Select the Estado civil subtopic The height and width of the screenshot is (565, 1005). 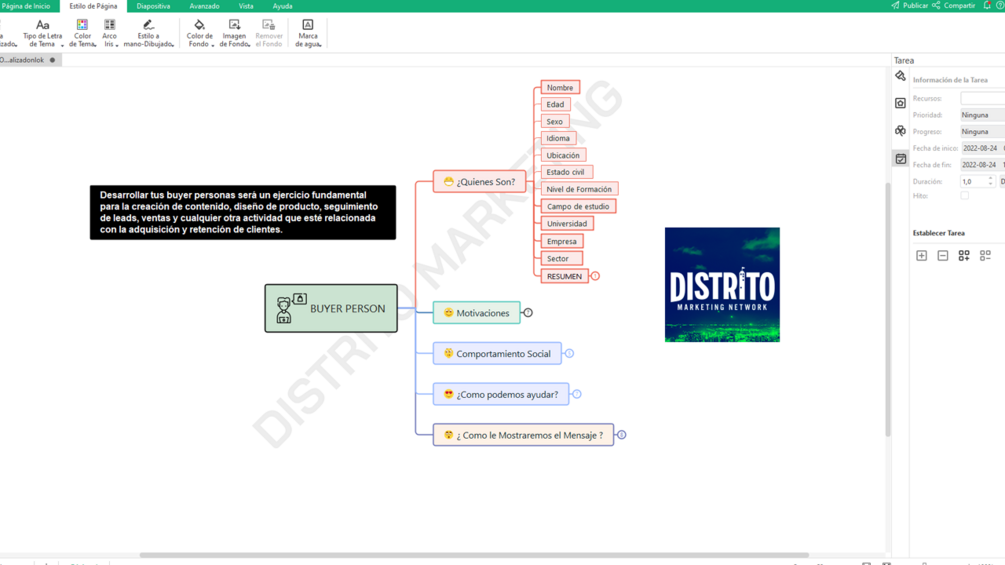tap(567, 172)
